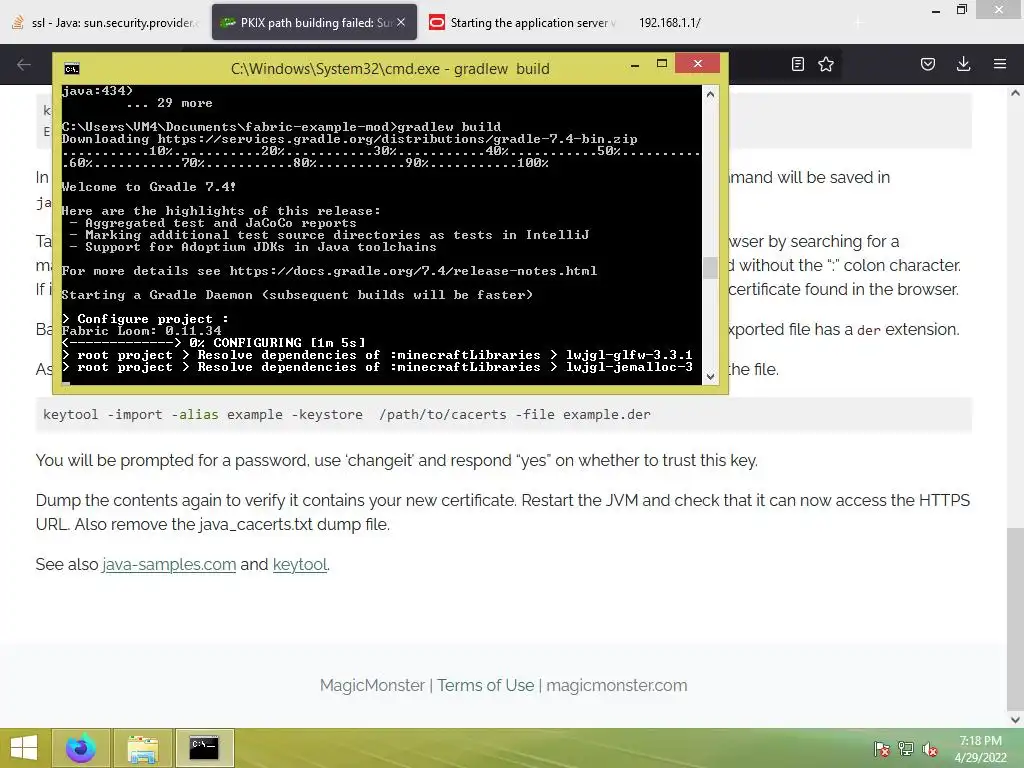
Task: Switch to the Starting the application server tab
Action: (x=522, y=23)
